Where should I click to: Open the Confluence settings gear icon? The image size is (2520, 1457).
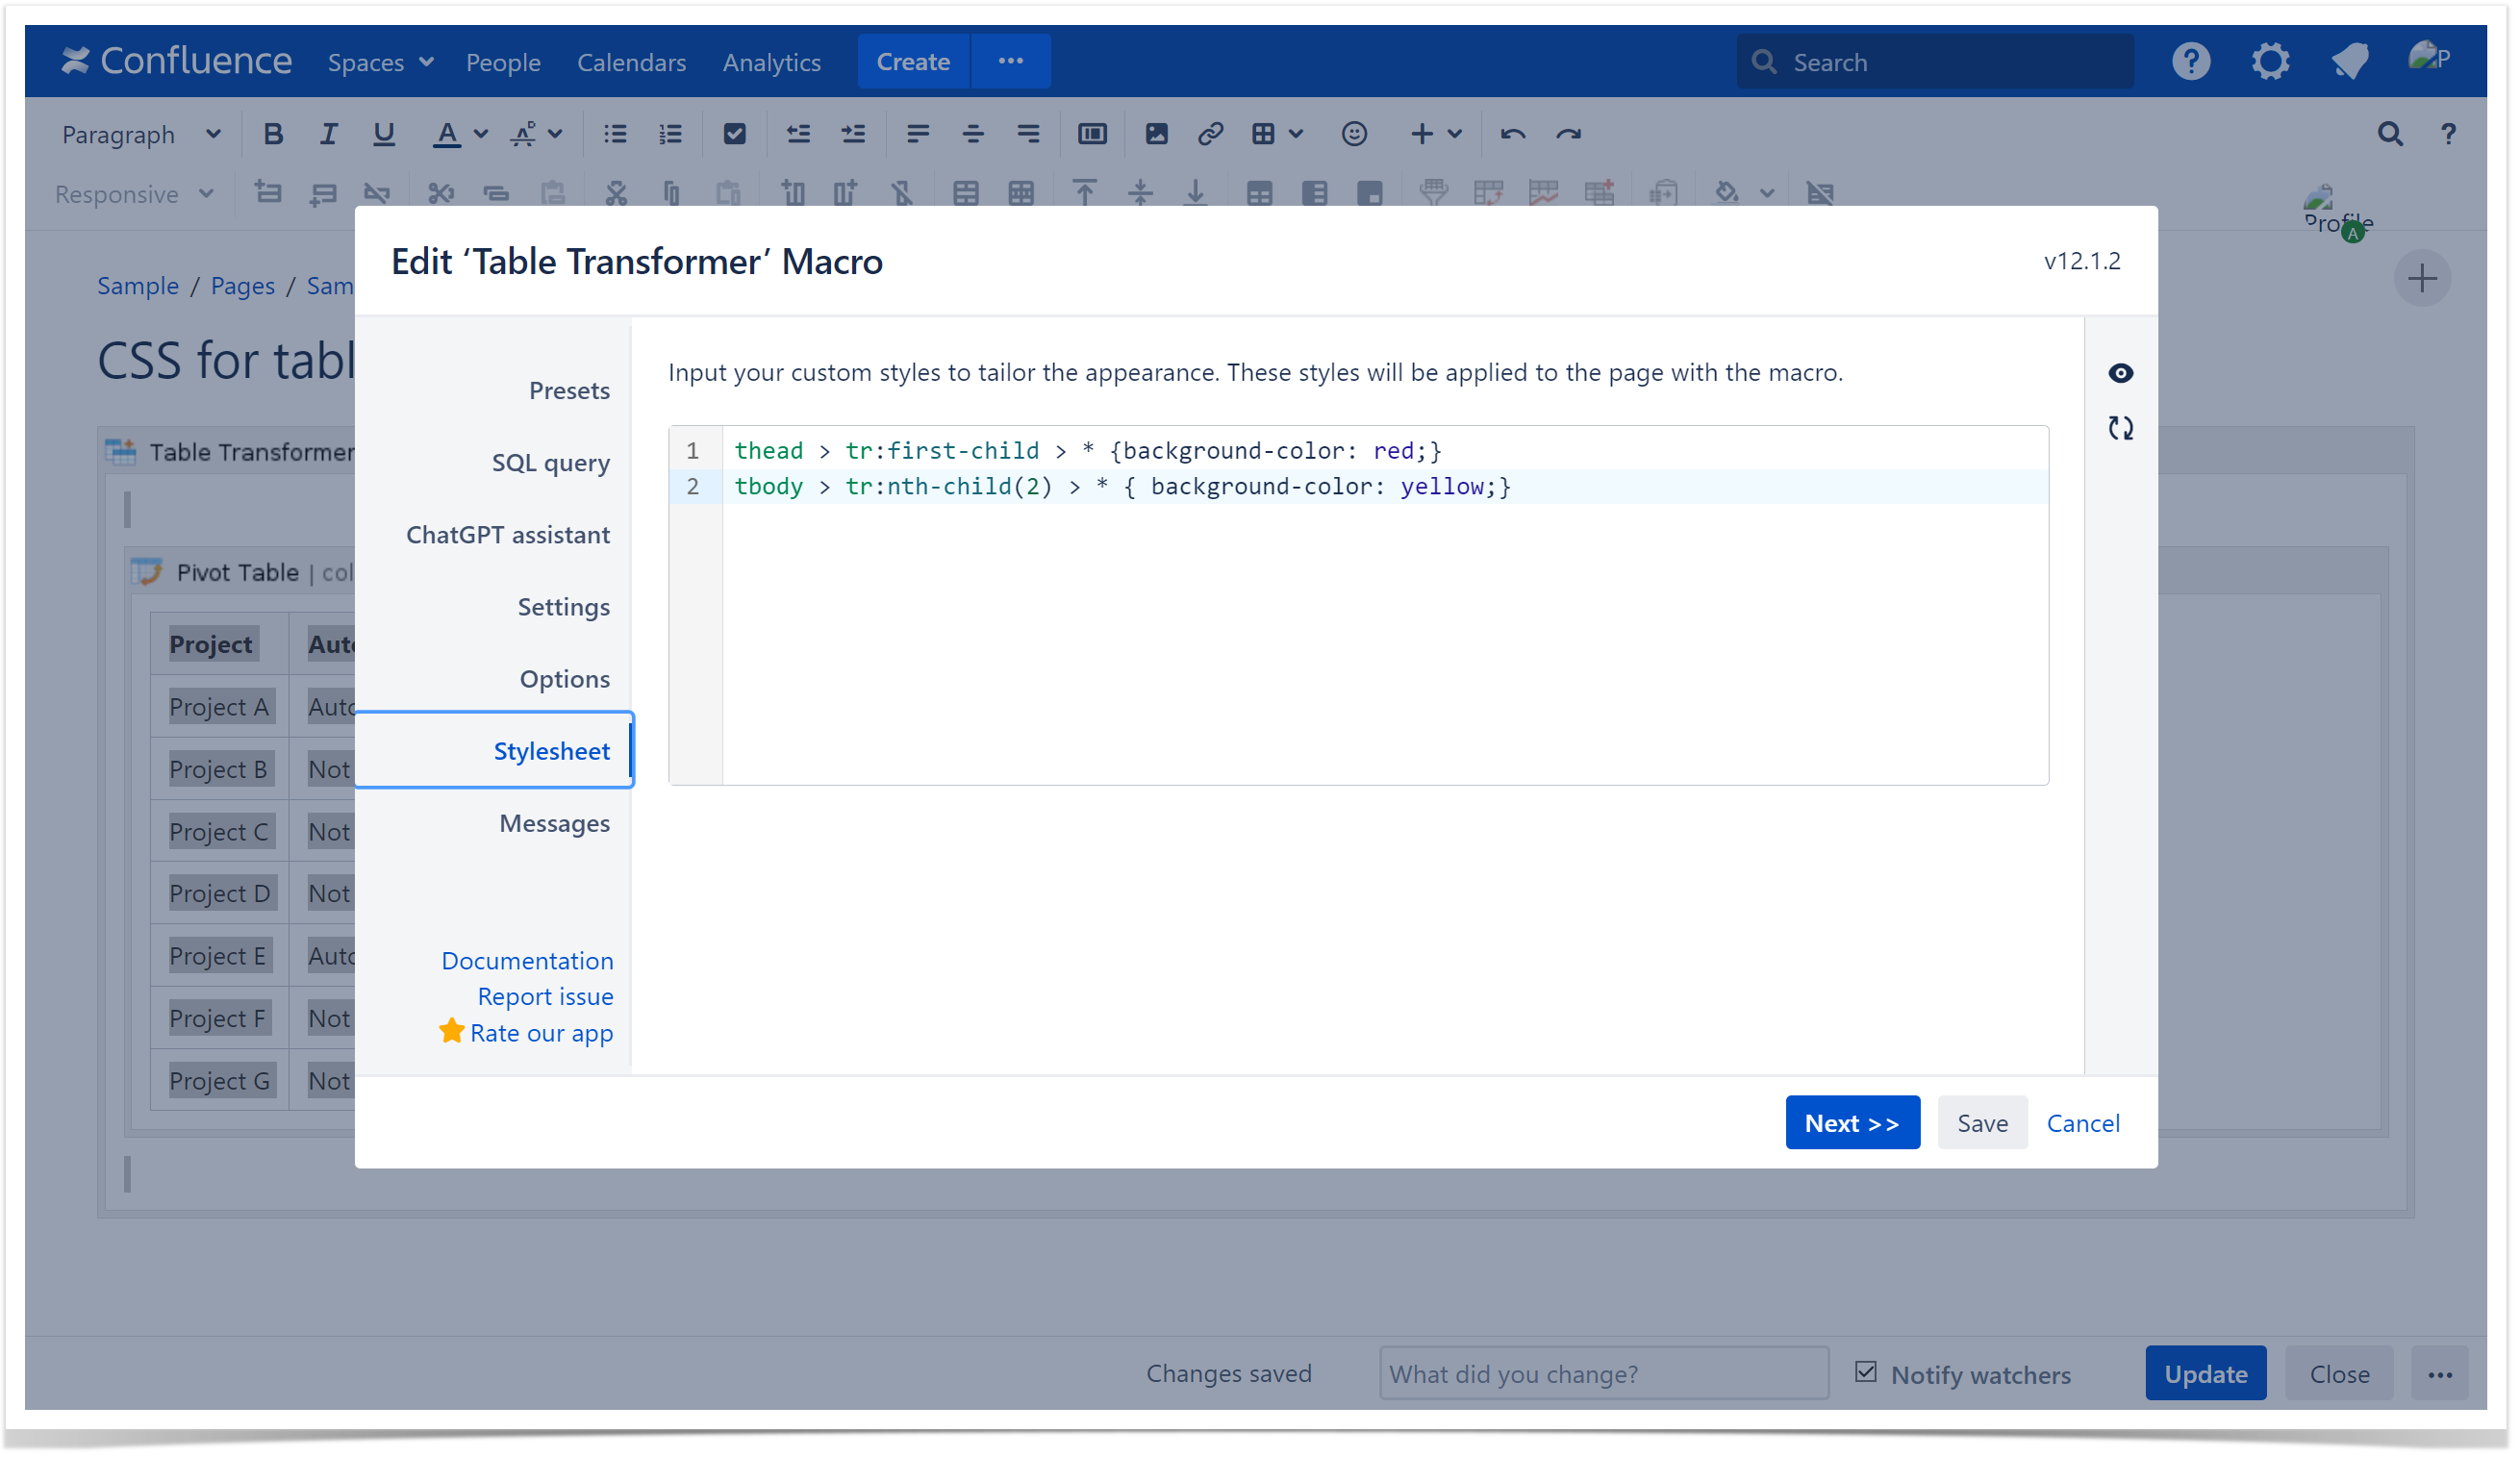2270,62
